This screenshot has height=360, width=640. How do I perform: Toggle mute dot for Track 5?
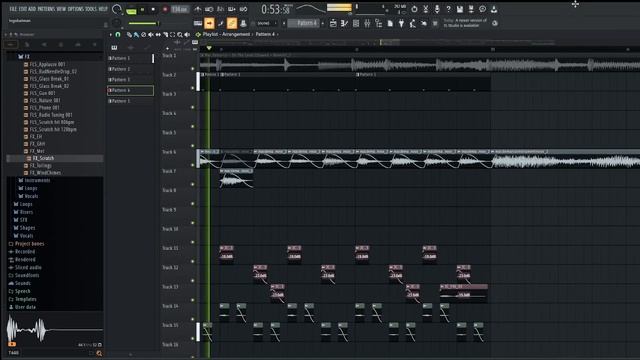[x=193, y=146]
